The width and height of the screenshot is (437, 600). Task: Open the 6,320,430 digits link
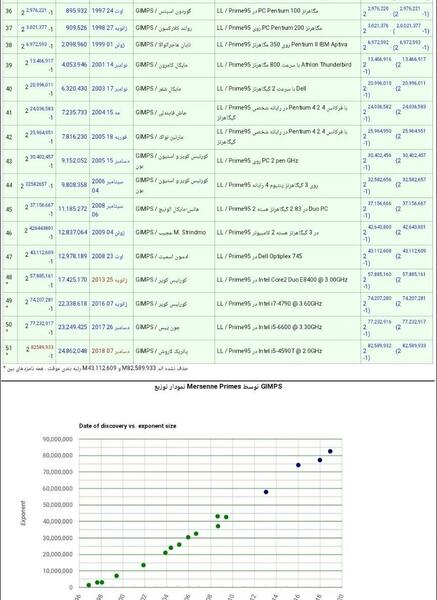click(x=74, y=88)
